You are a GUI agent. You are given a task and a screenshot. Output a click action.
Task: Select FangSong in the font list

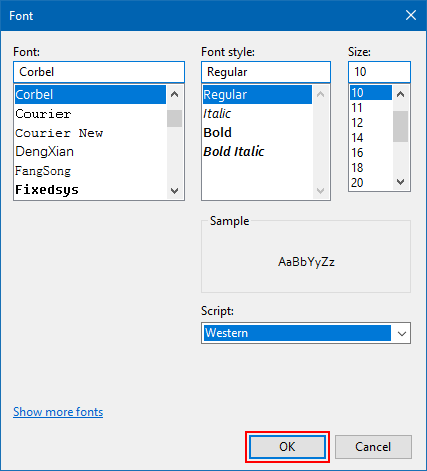90,171
